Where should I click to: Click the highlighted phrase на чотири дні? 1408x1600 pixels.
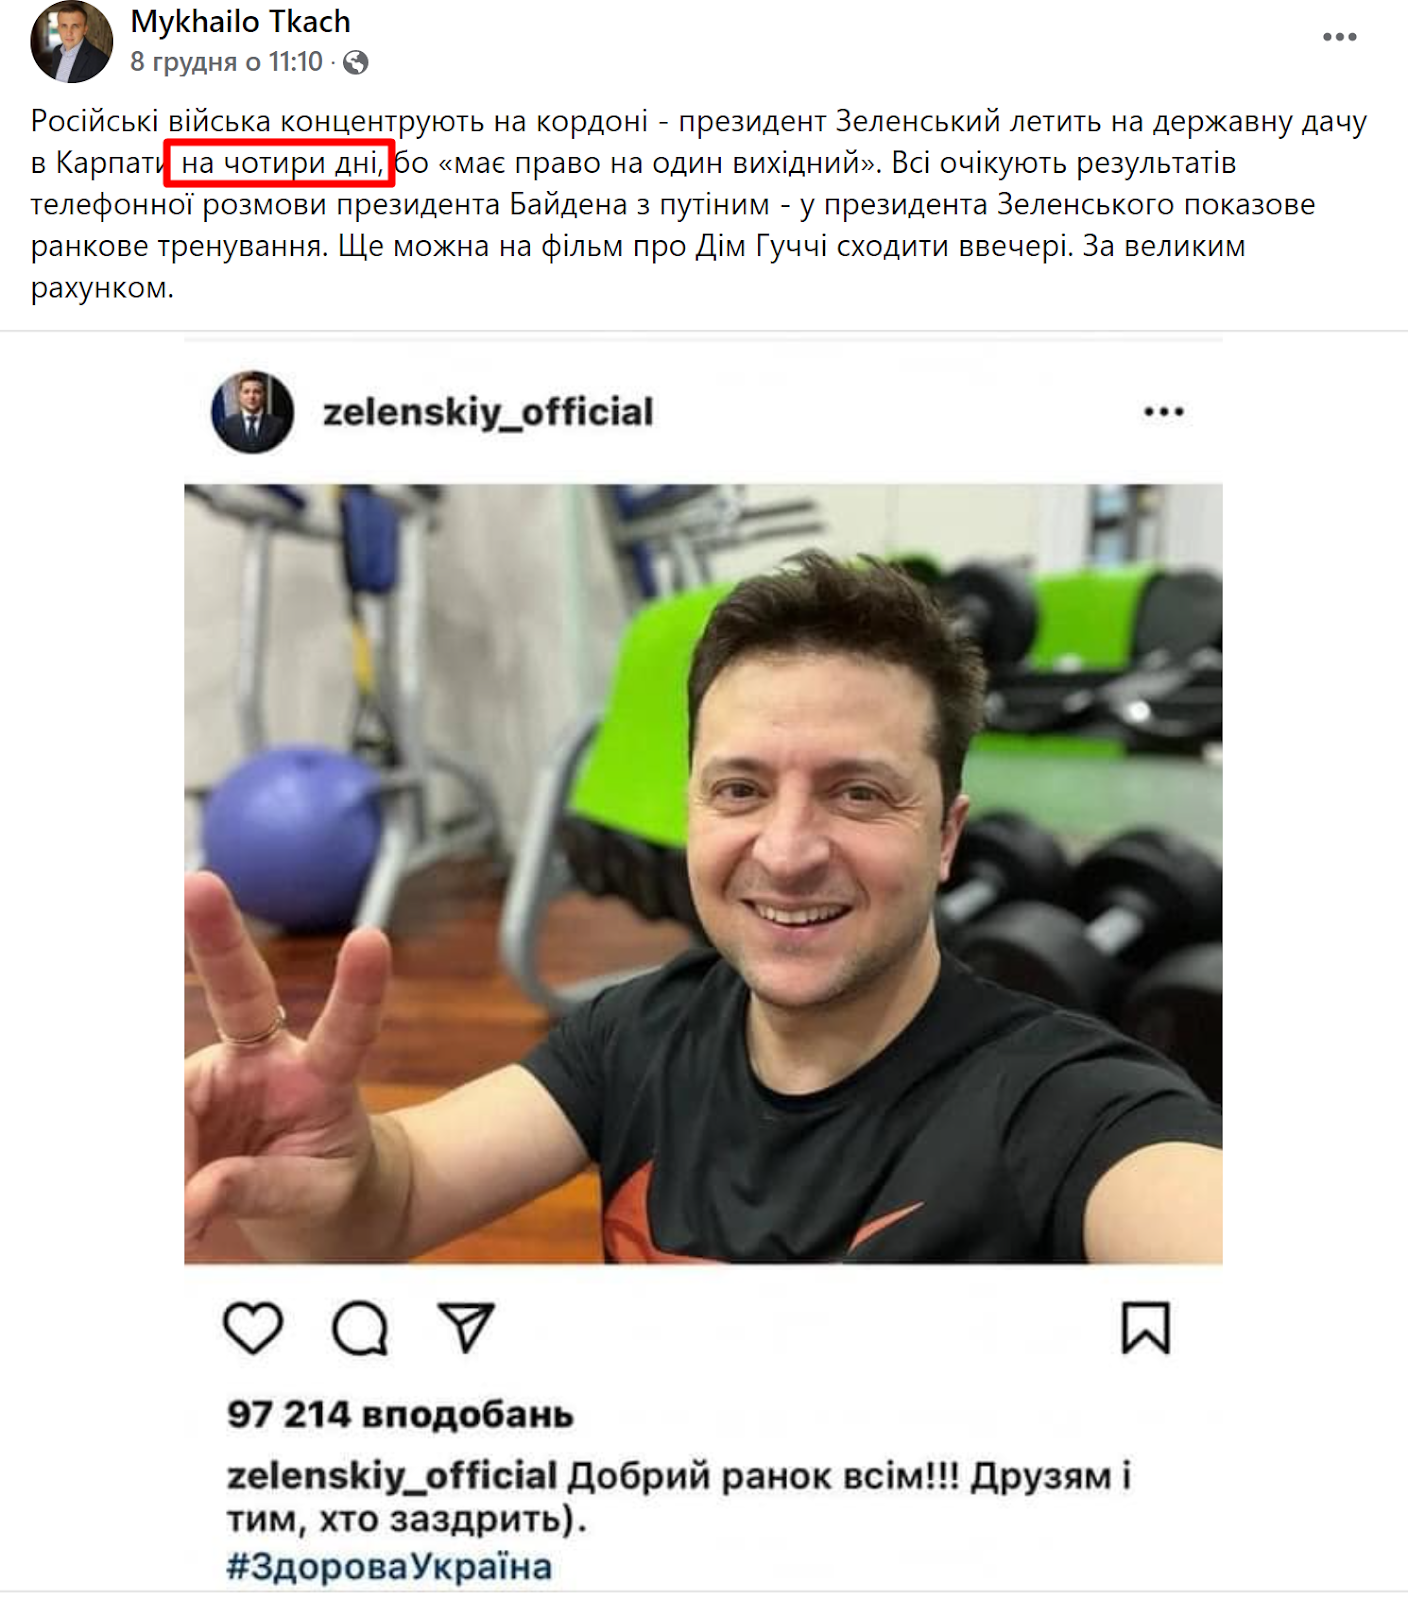click(x=280, y=162)
